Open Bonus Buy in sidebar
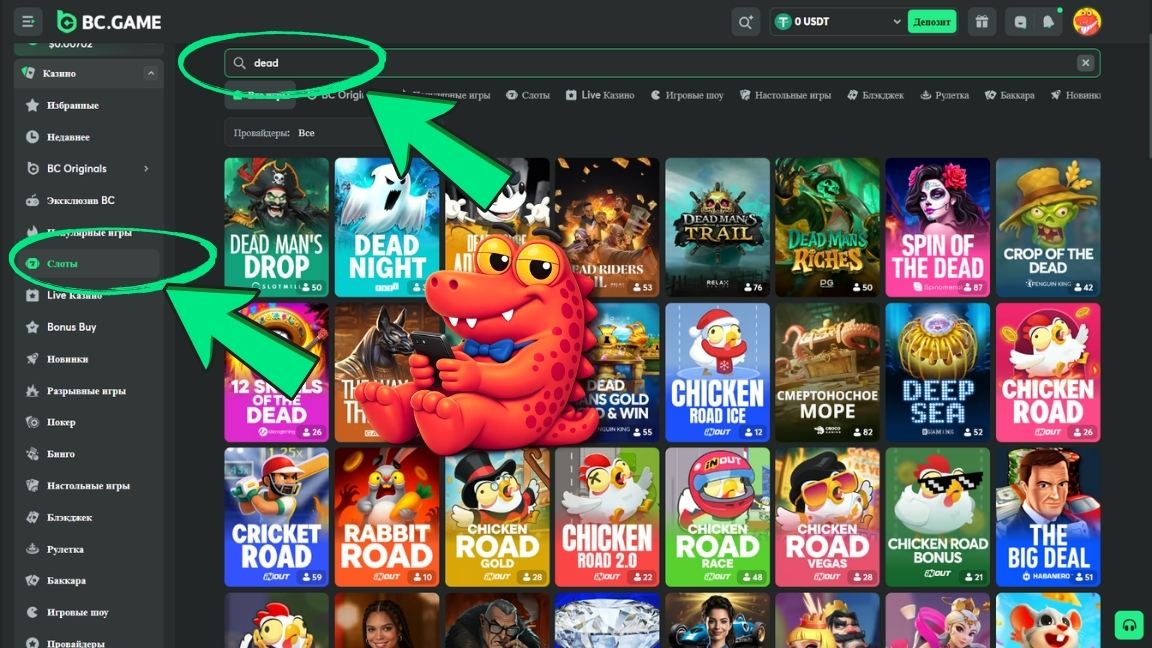The image size is (1152, 648). 87,327
